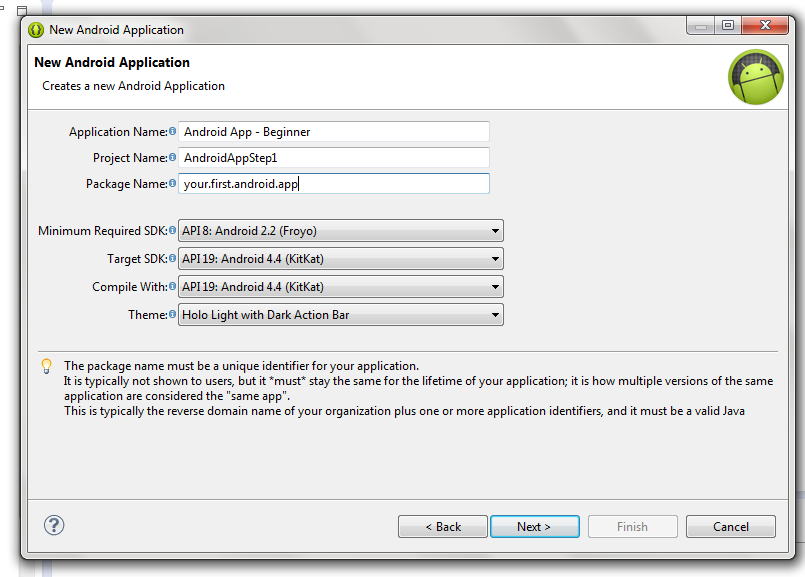Click the 'Target SDK:' label
805x577 pixels.
click(137, 259)
